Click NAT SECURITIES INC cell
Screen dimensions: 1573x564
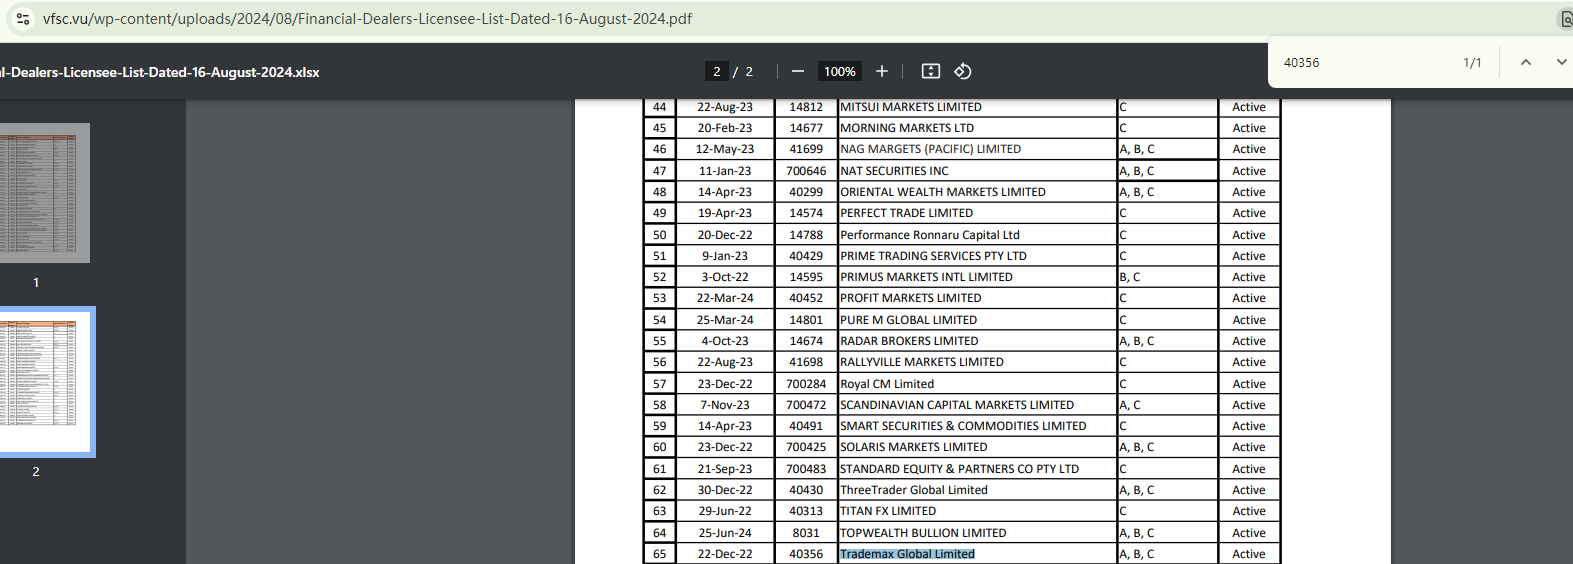click(x=976, y=171)
